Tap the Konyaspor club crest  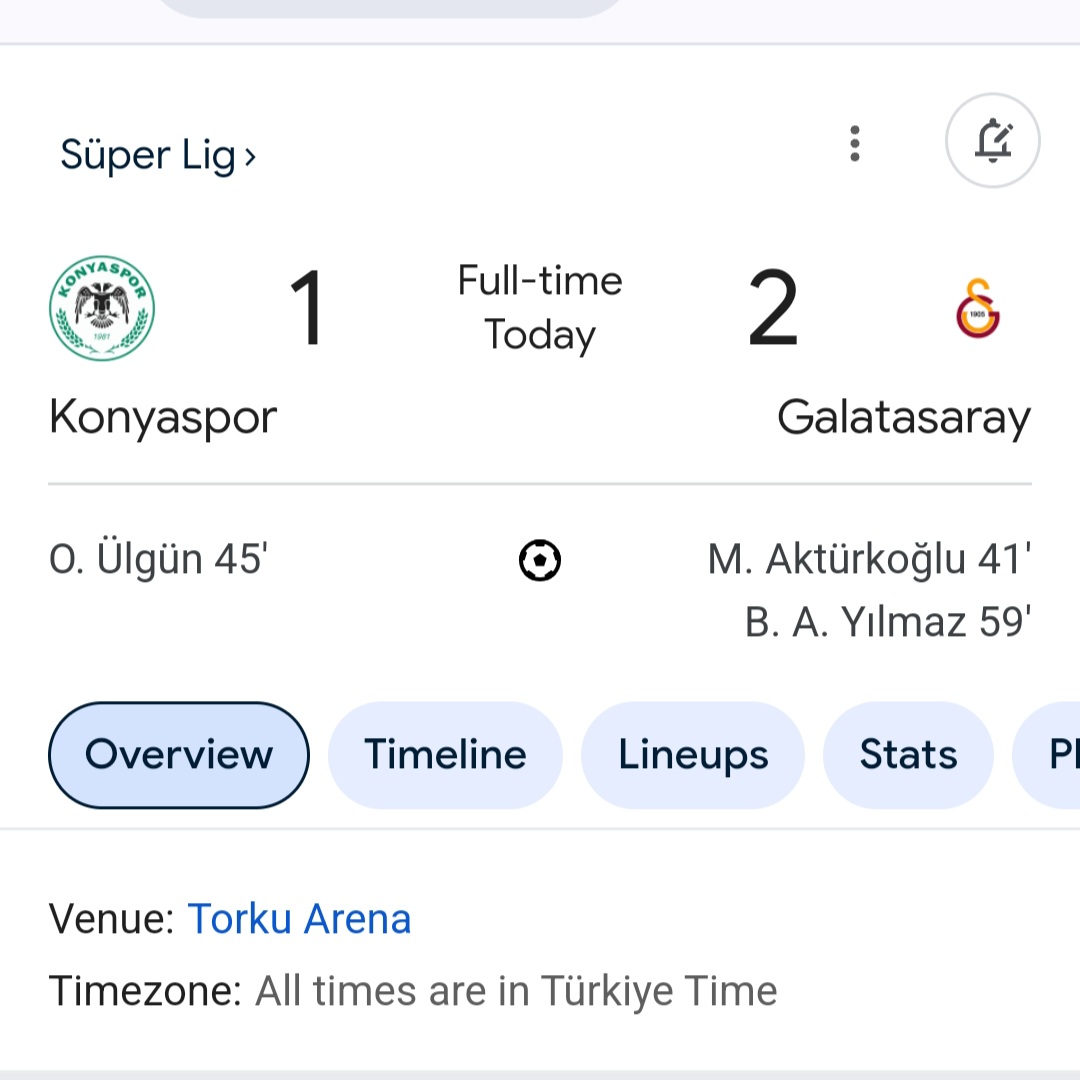pyautogui.click(x=102, y=308)
